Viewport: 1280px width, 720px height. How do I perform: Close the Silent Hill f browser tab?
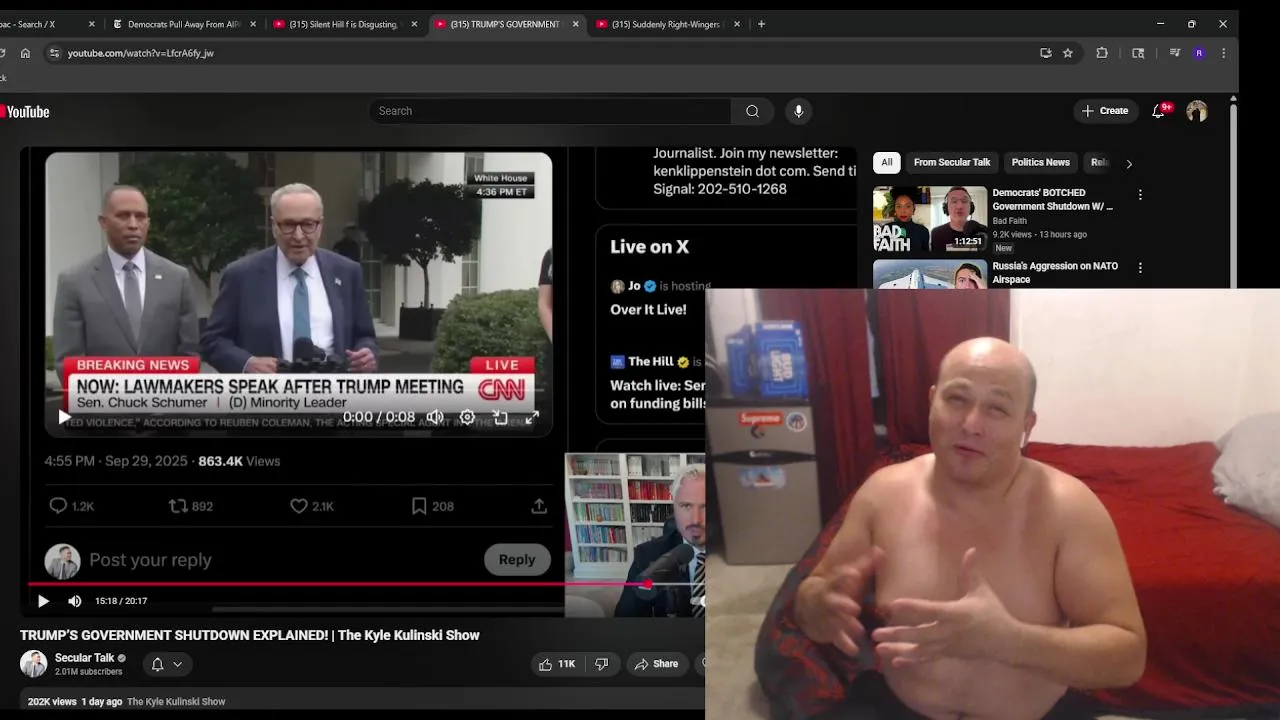point(414,24)
